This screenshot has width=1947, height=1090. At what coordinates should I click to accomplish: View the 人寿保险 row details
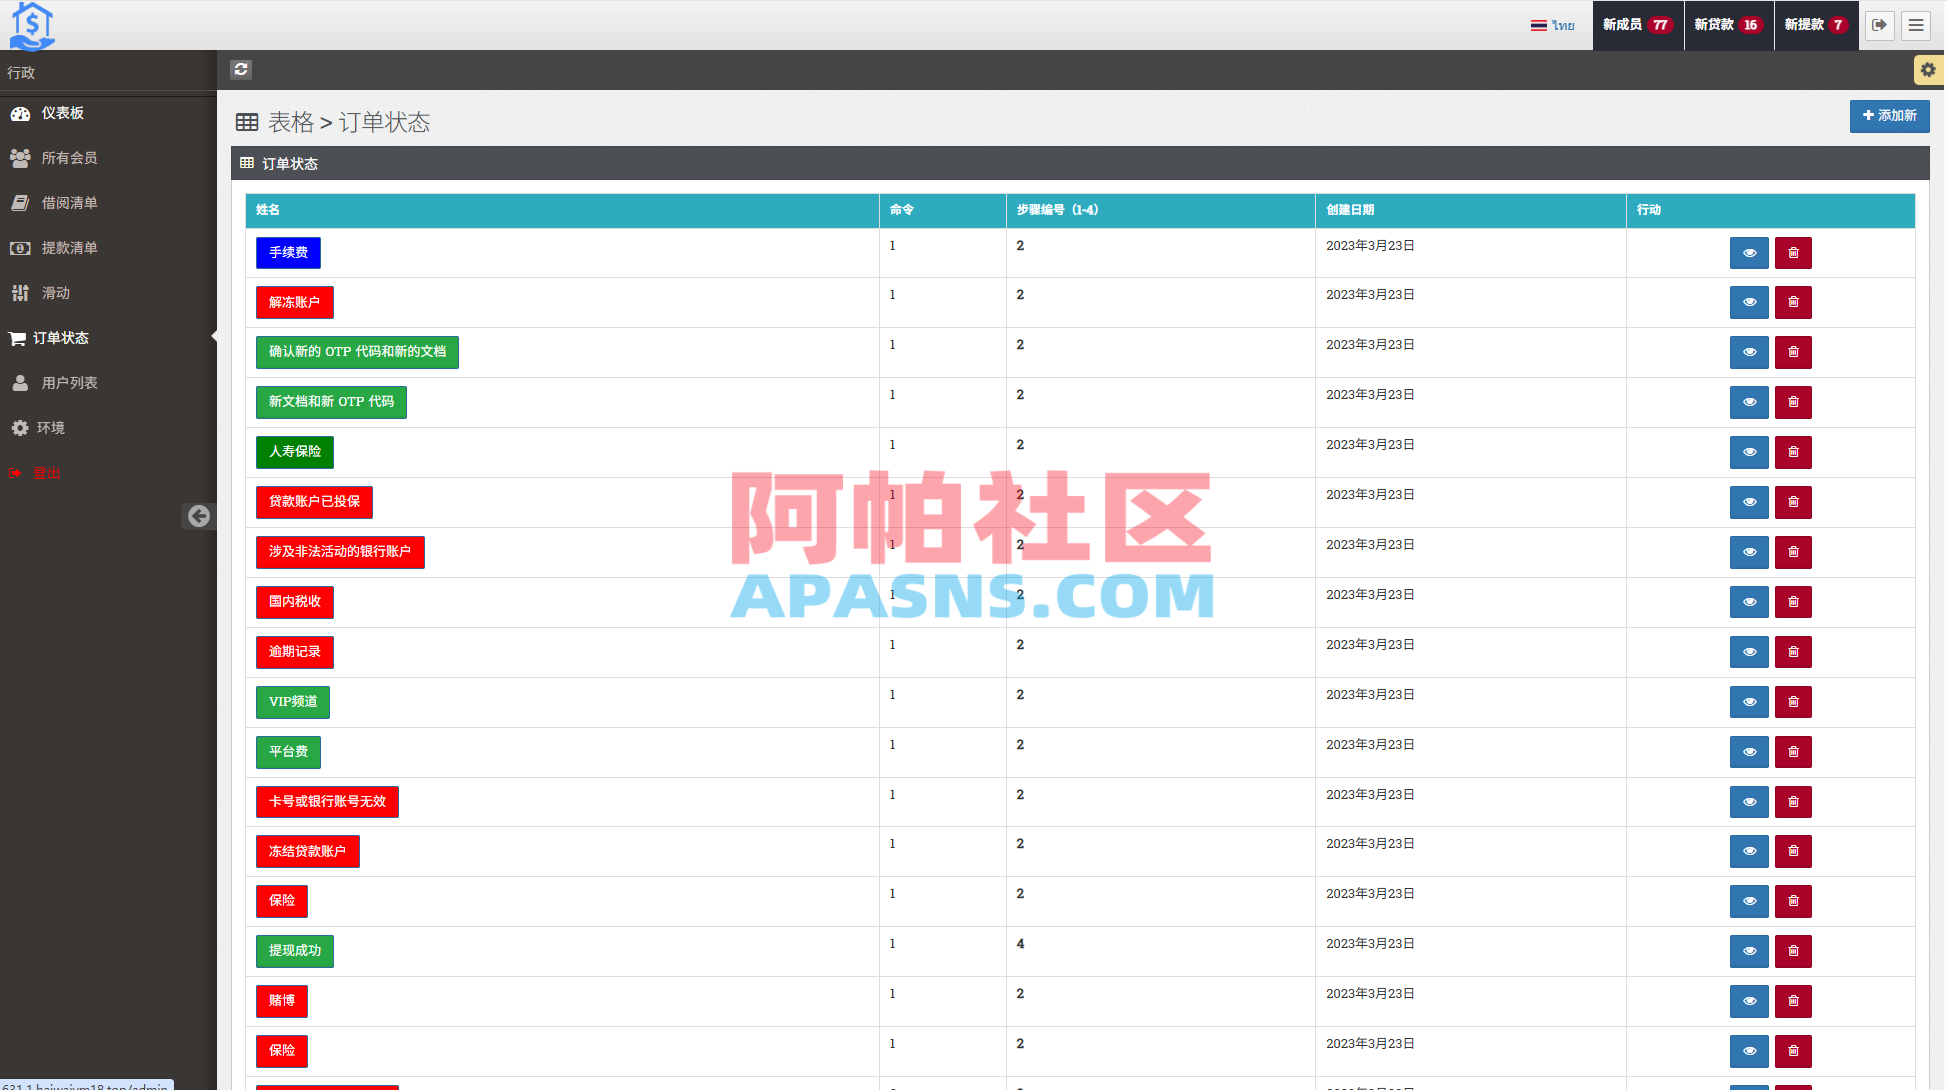pos(1748,452)
